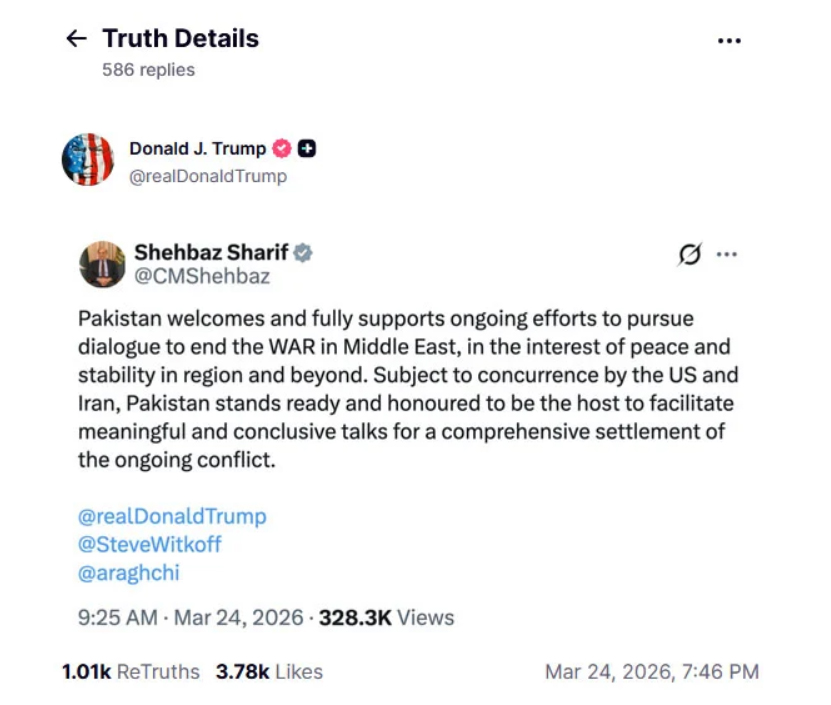Open the @CMShehbaz handle link

[202, 277]
